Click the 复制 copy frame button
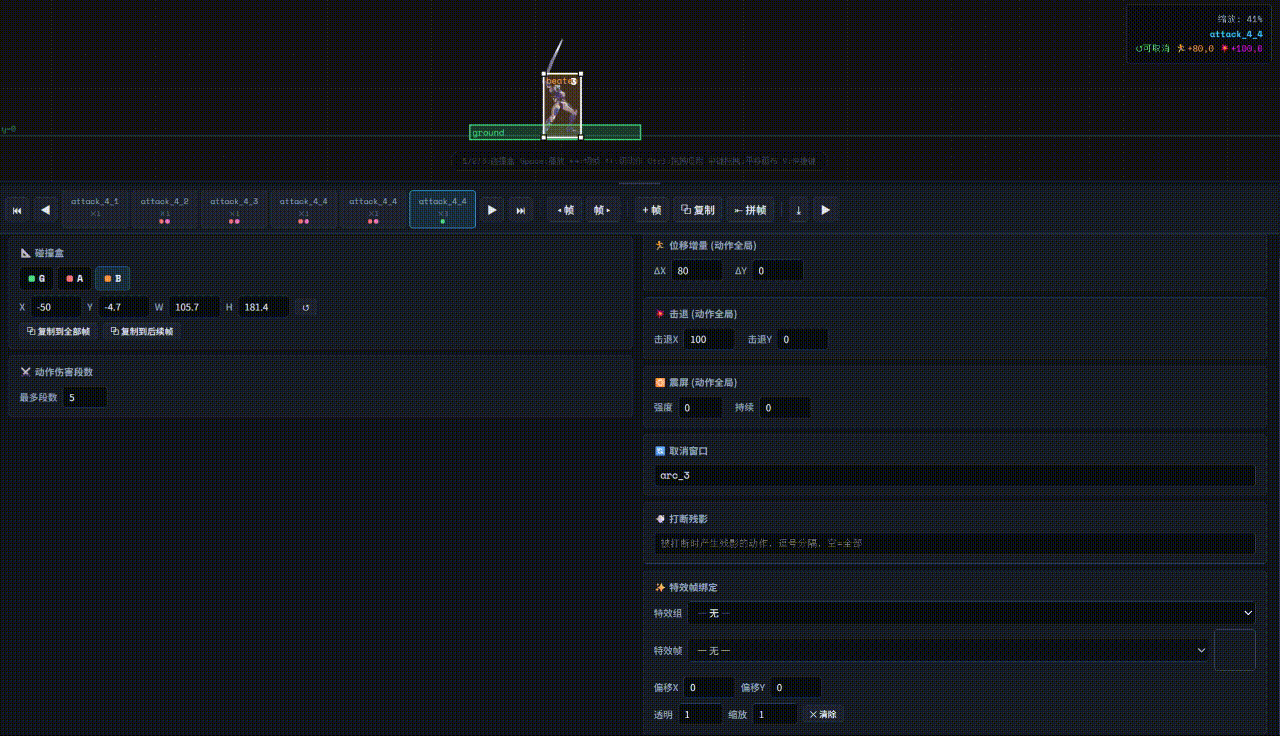The image size is (1280, 736). point(698,210)
